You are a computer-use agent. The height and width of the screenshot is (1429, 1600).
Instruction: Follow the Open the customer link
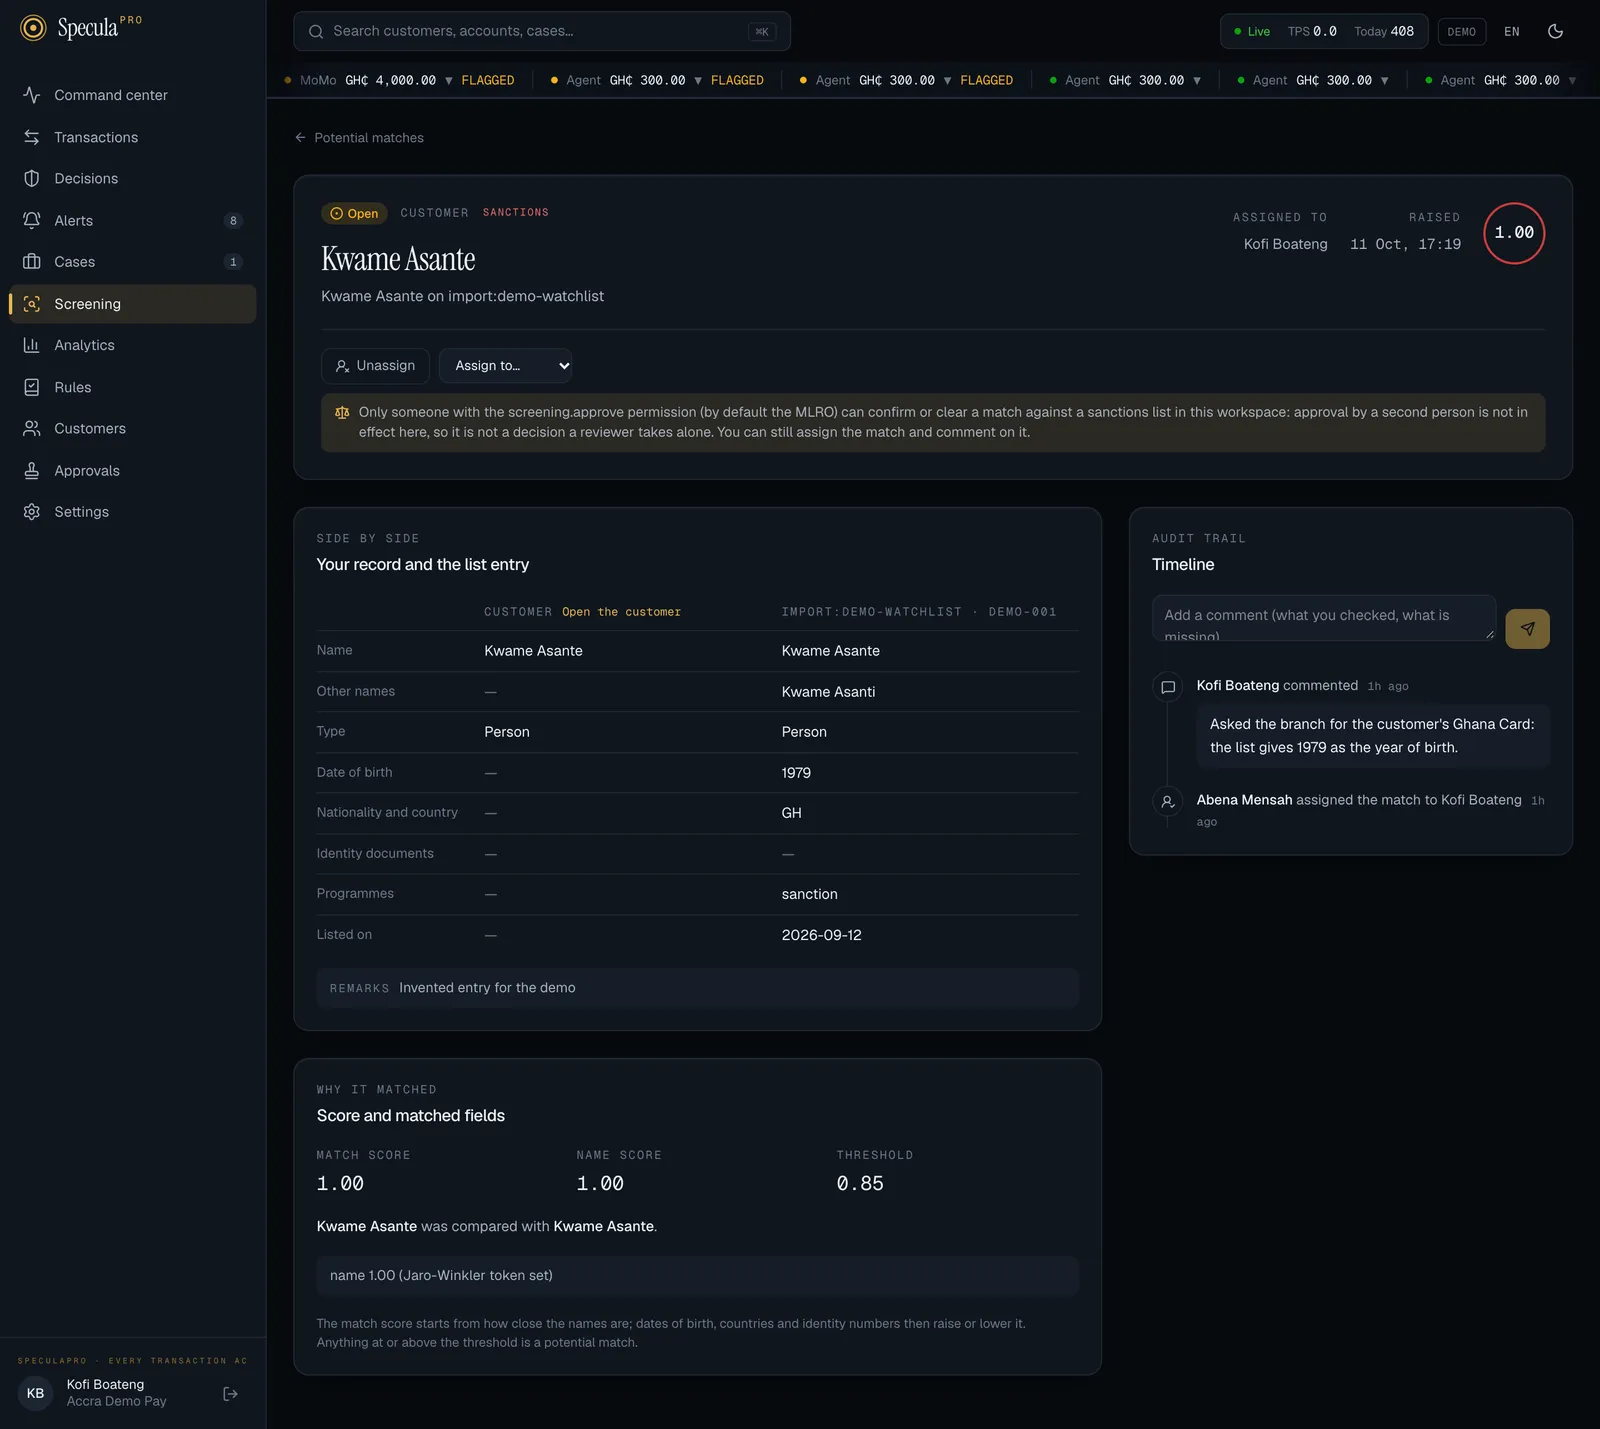(x=621, y=612)
